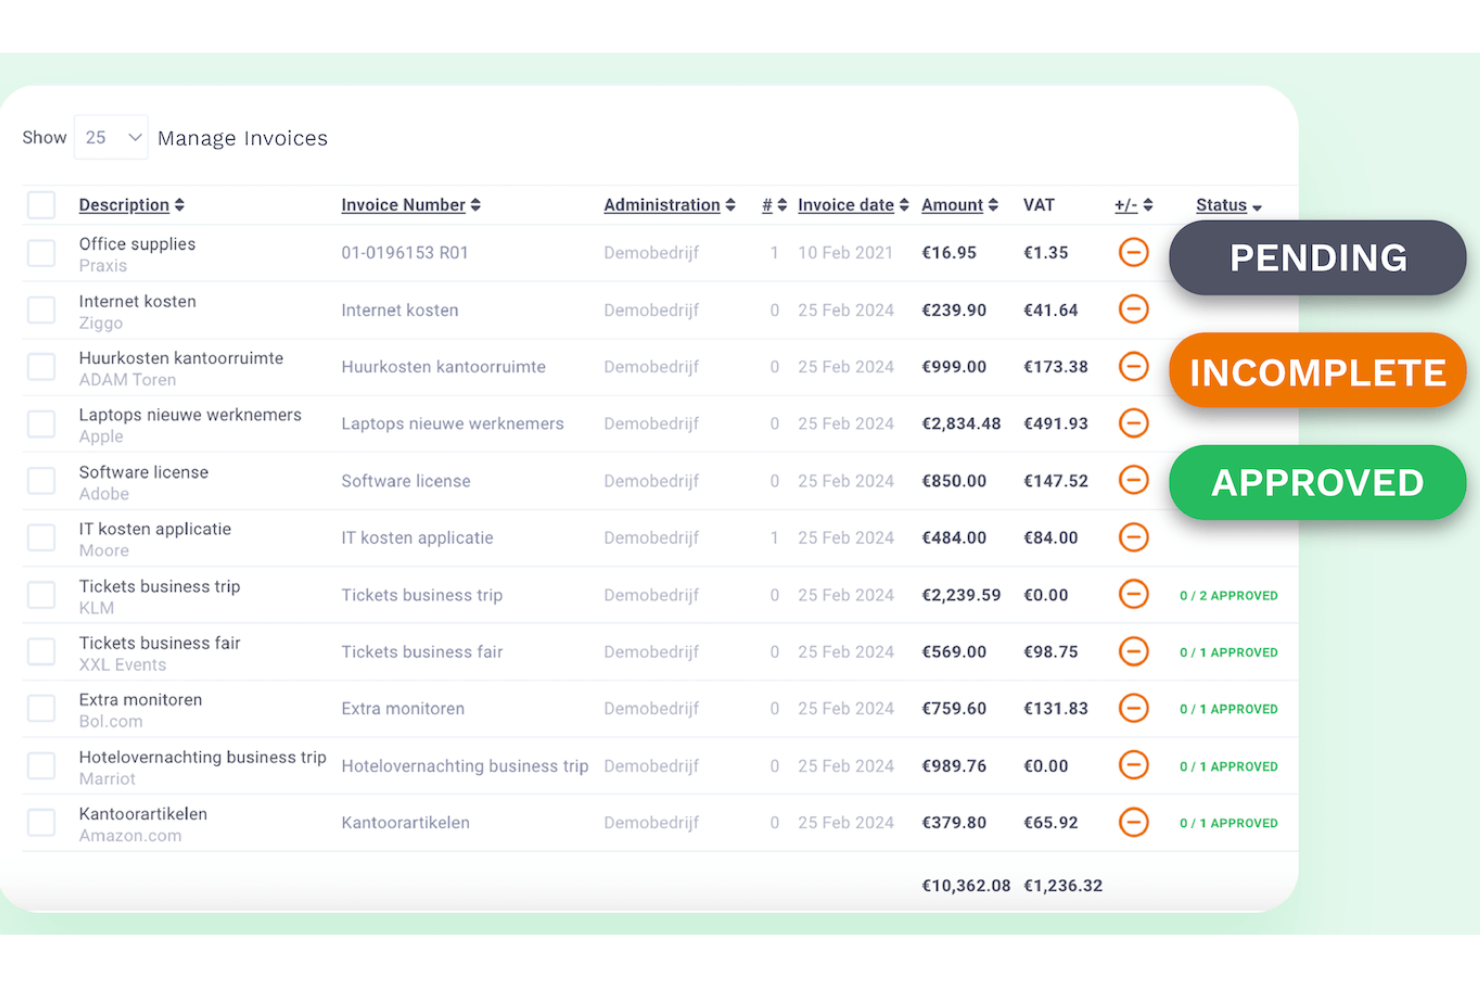Click the remove icon for Extra monitoren
Image resolution: width=1480 pixels, height=987 pixels.
click(x=1133, y=708)
